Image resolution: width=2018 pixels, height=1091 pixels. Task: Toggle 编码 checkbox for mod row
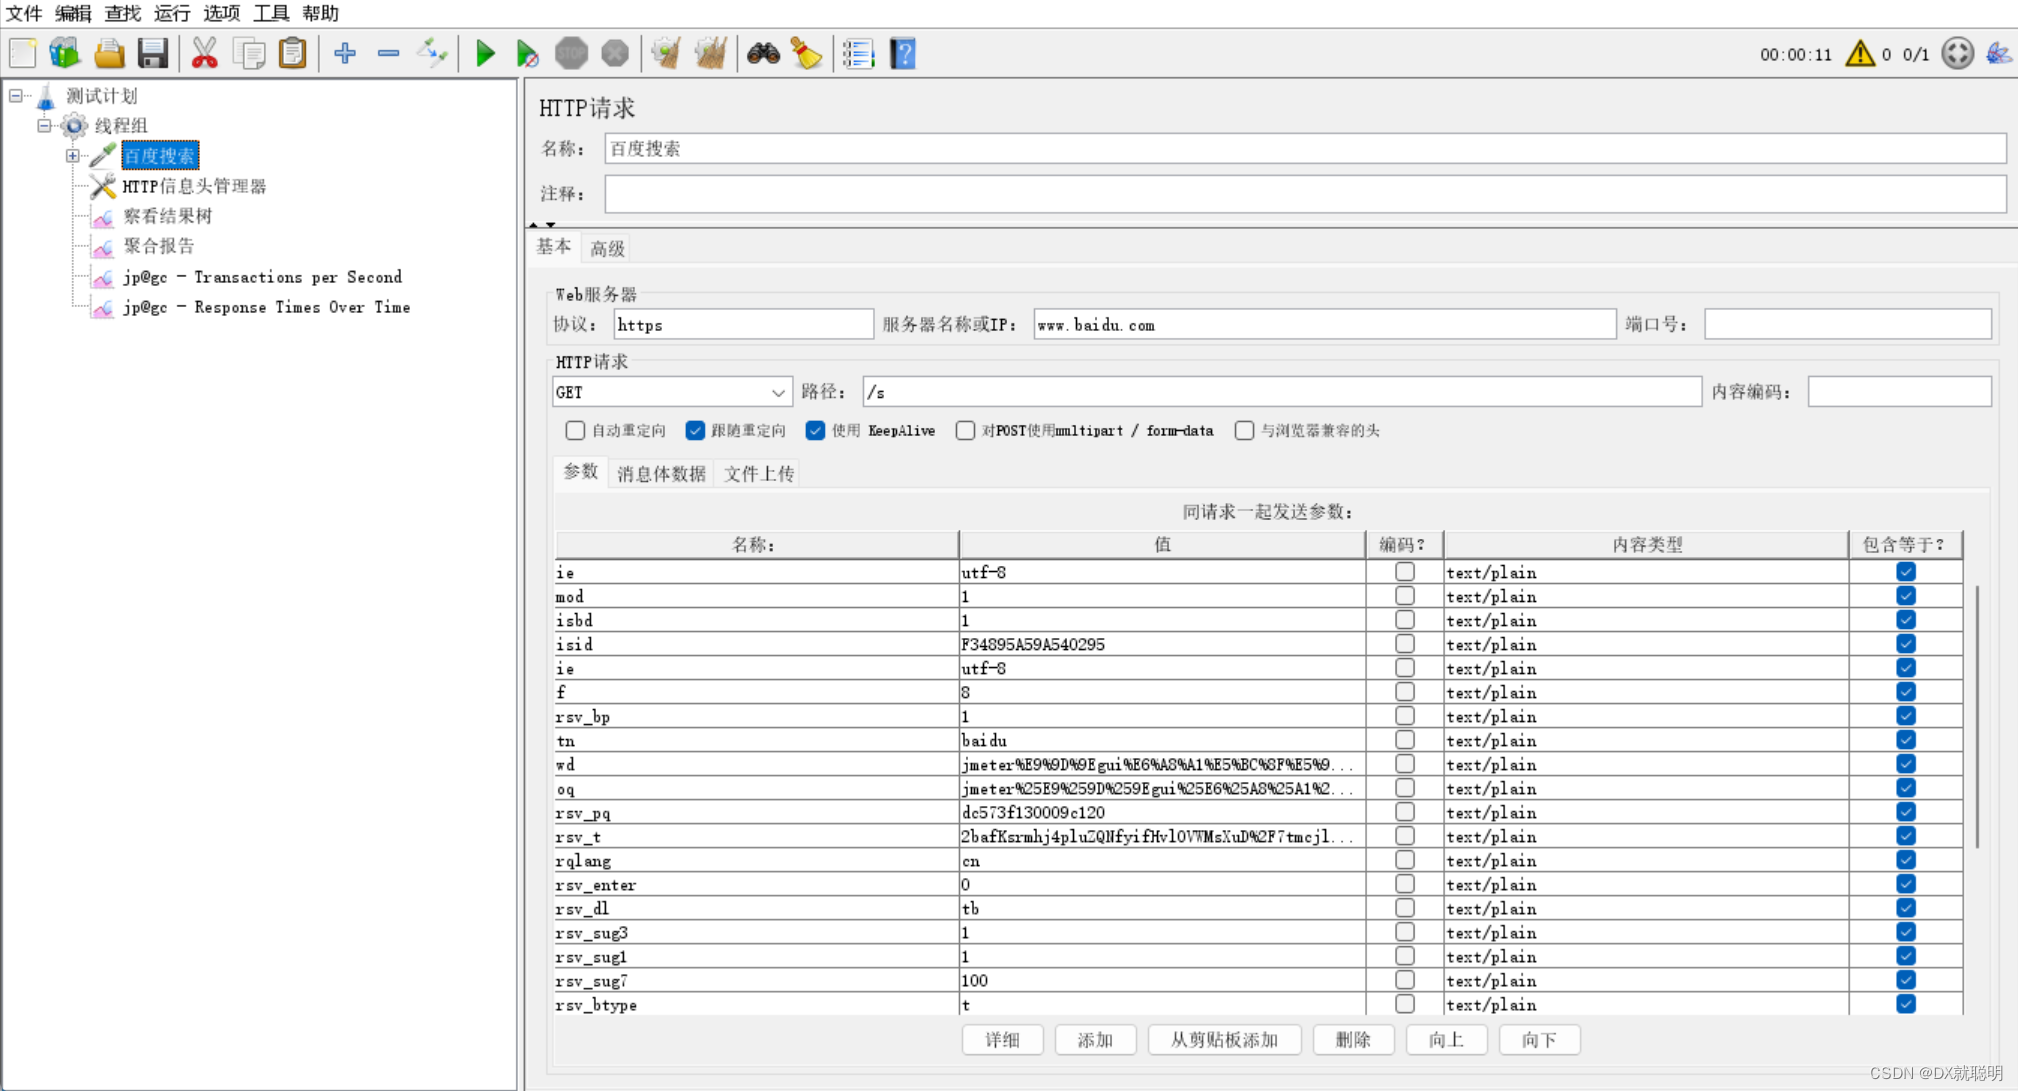[1405, 596]
